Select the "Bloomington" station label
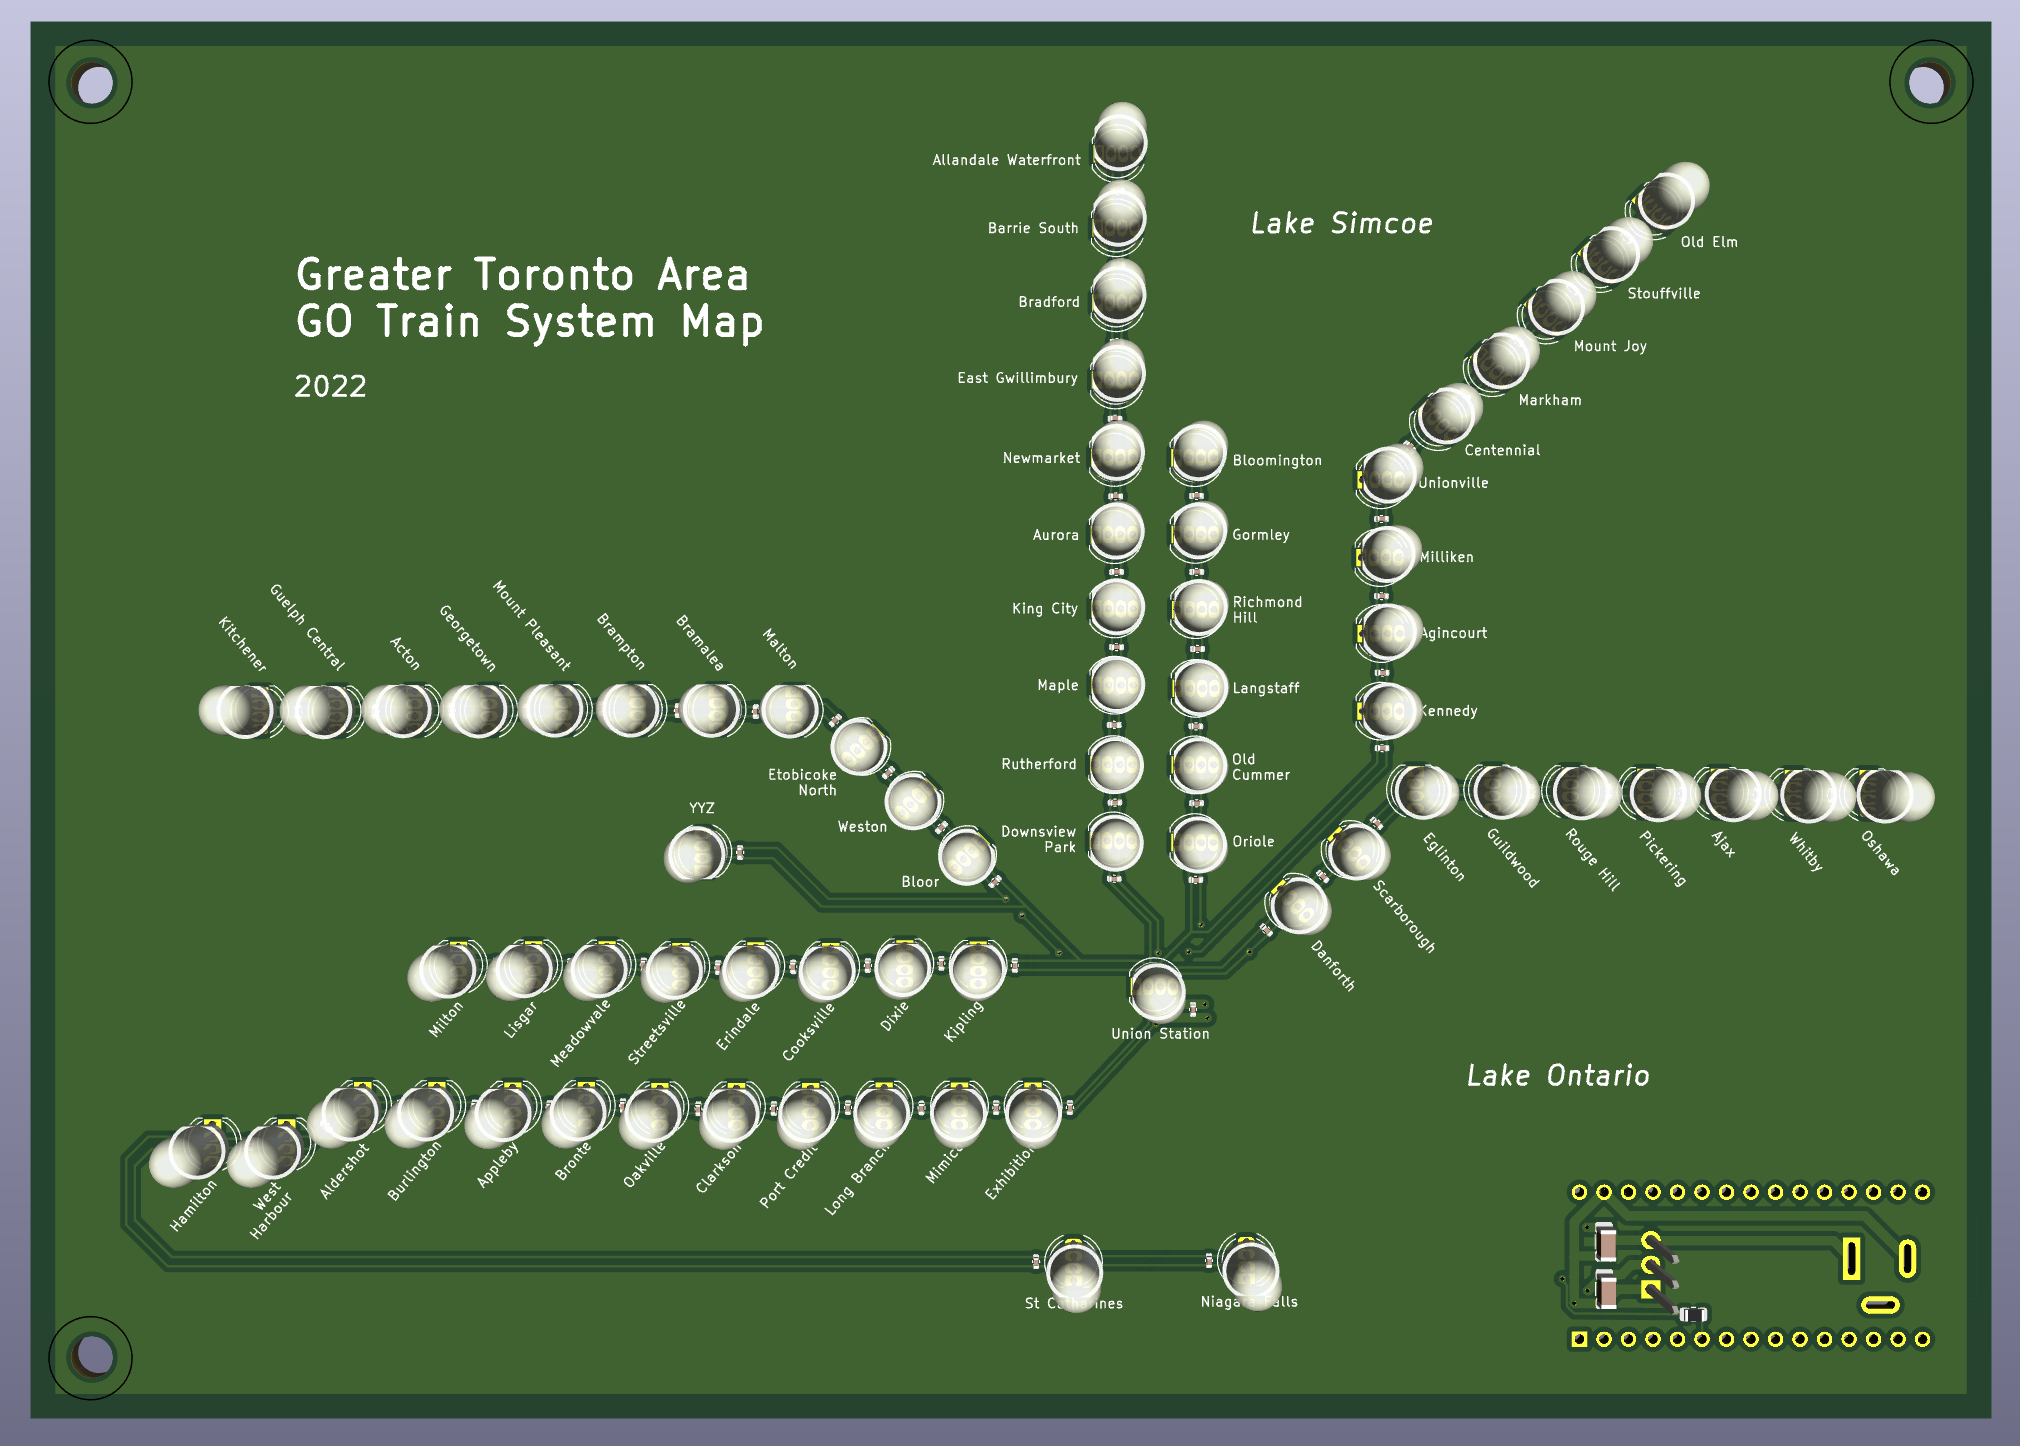The height and width of the screenshot is (1446, 2020). pyautogui.click(x=1277, y=461)
